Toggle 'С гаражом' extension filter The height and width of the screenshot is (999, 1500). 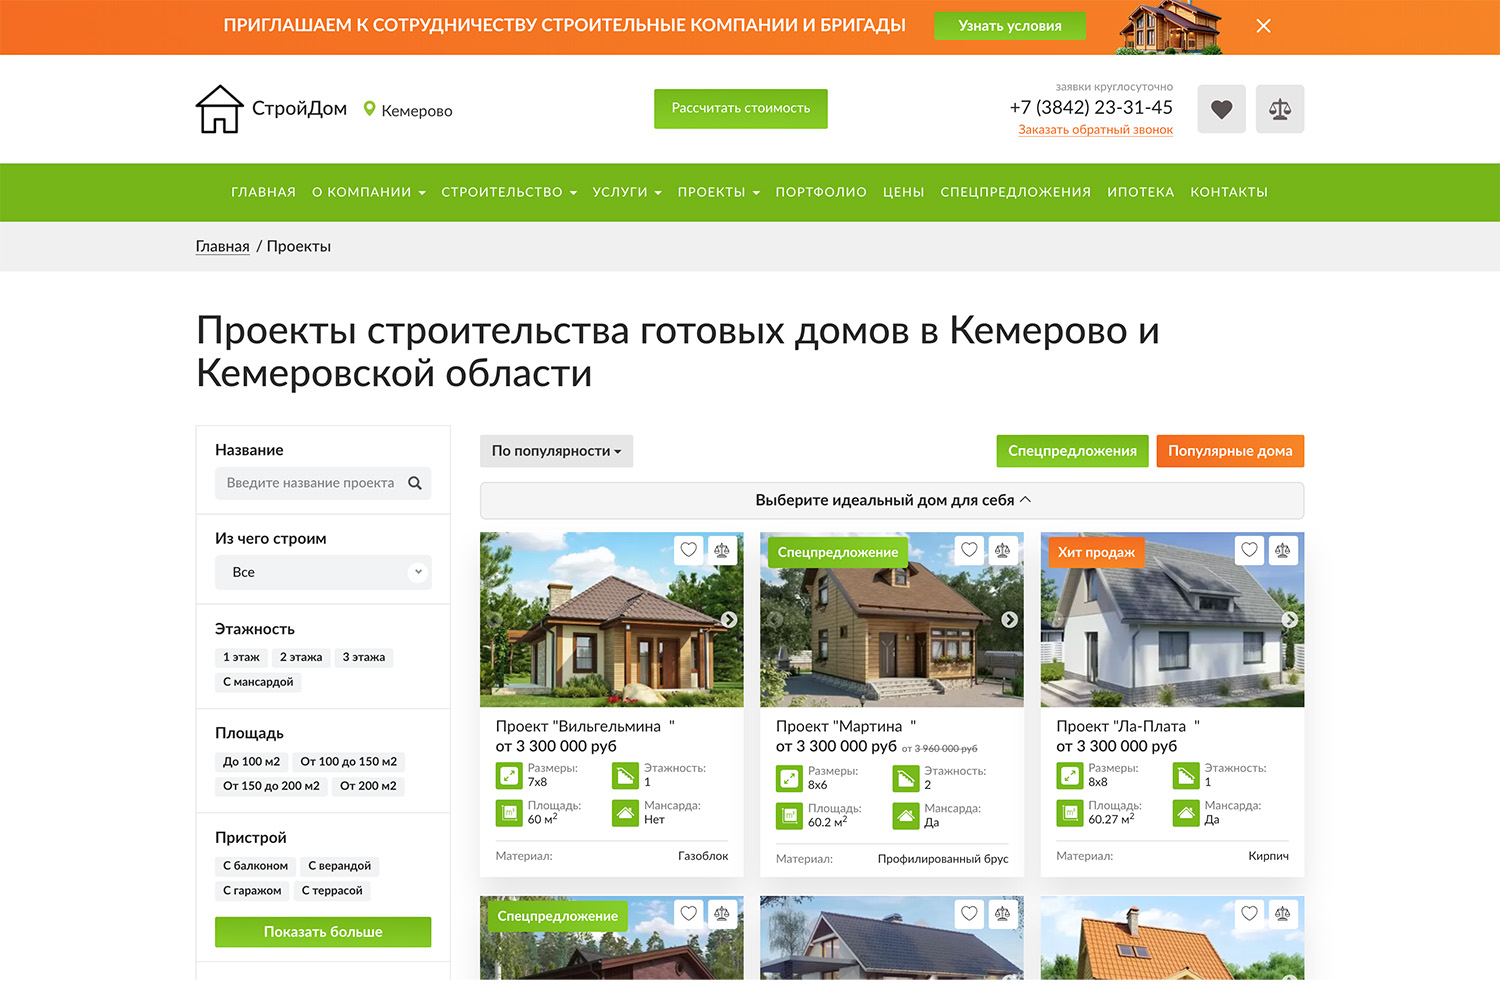[252, 890]
